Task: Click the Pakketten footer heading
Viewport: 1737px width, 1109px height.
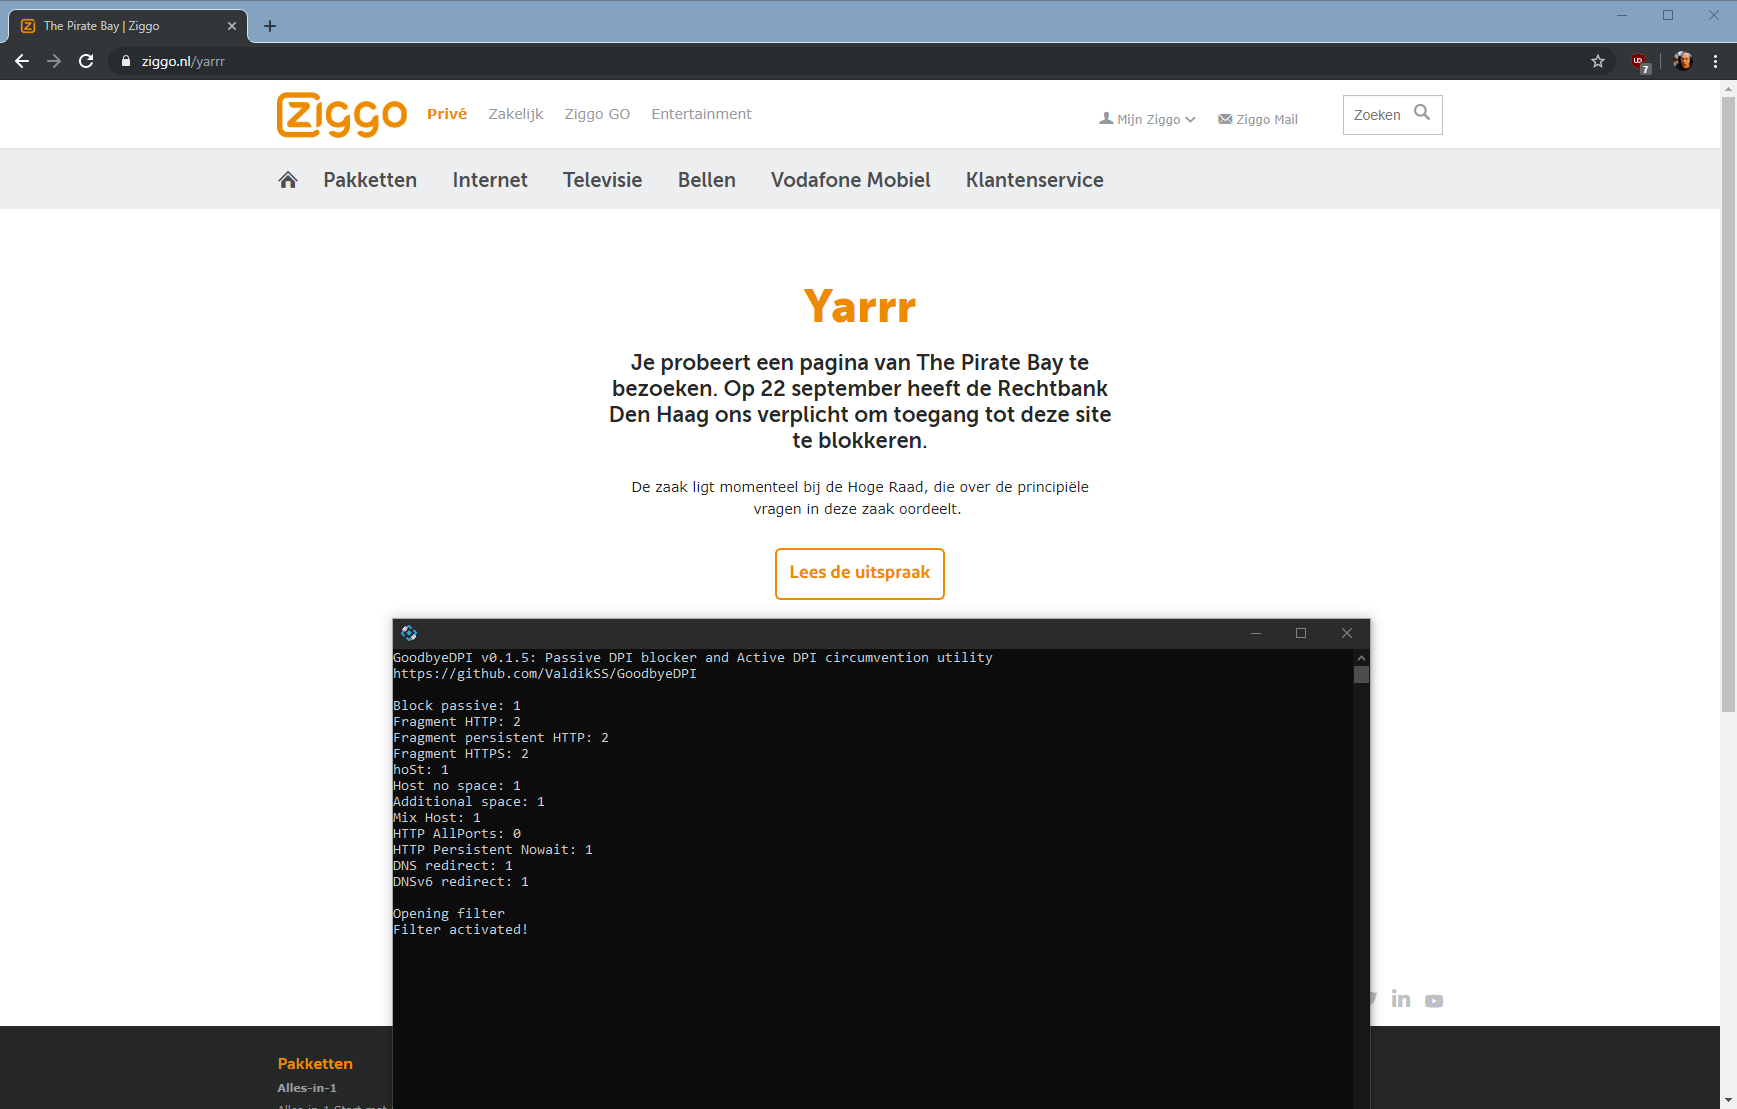Action: [x=315, y=1064]
